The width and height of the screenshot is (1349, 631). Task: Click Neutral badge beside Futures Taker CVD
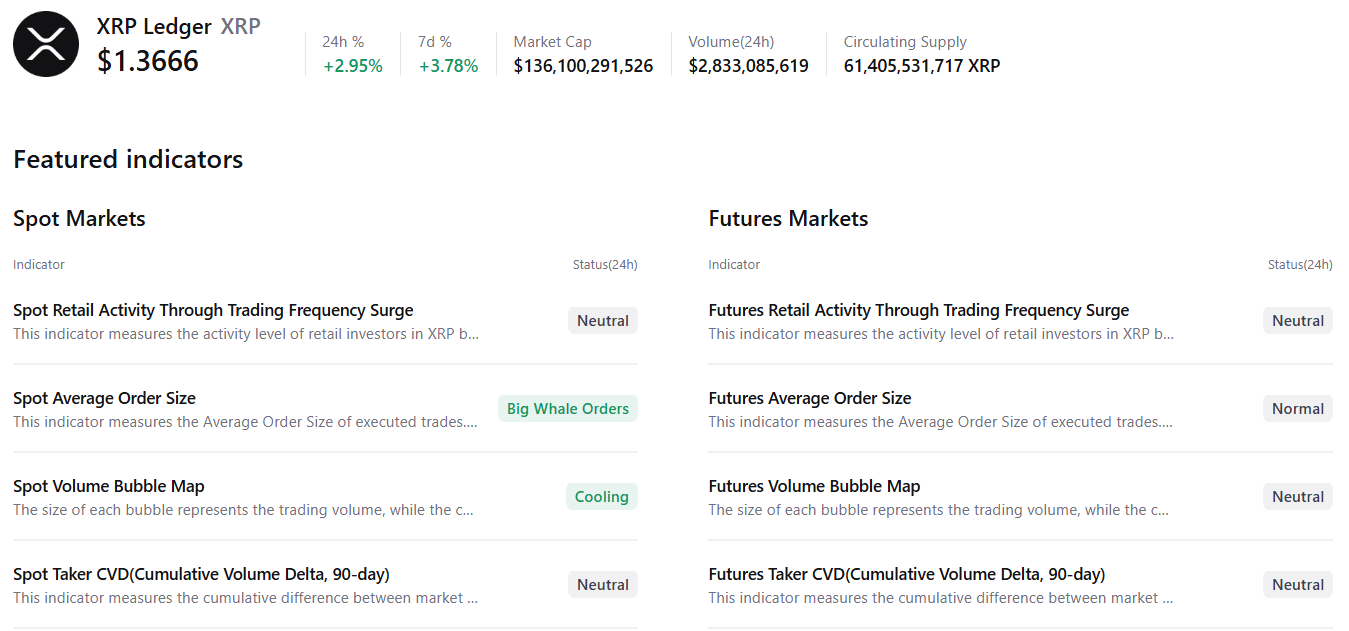point(1297,585)
